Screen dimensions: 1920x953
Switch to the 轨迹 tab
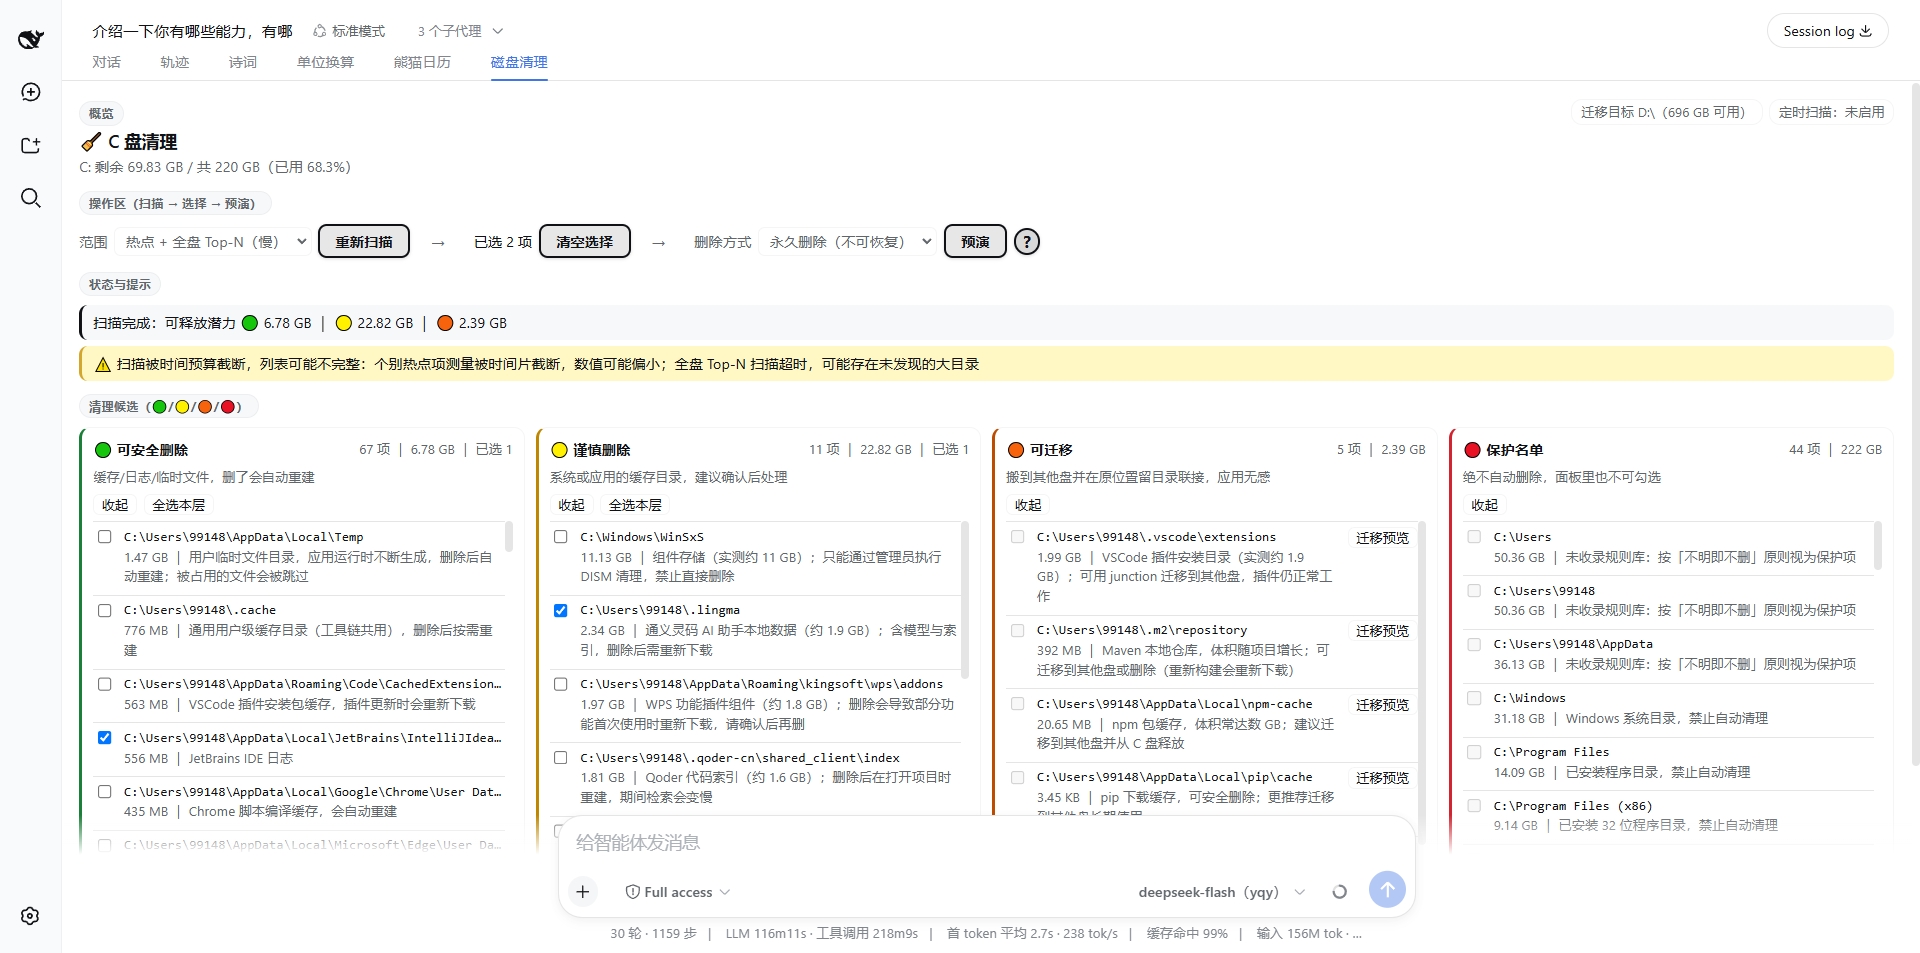tap(174, 62)
